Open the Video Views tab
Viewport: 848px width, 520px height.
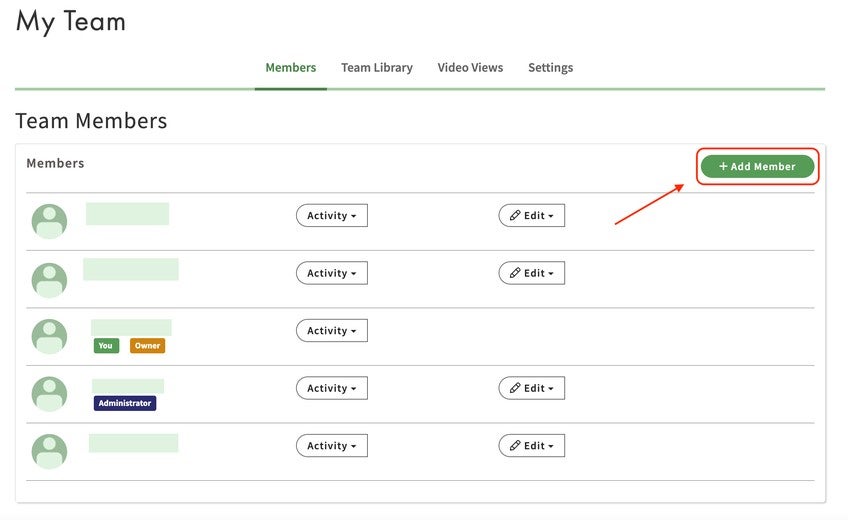(470, 68)
